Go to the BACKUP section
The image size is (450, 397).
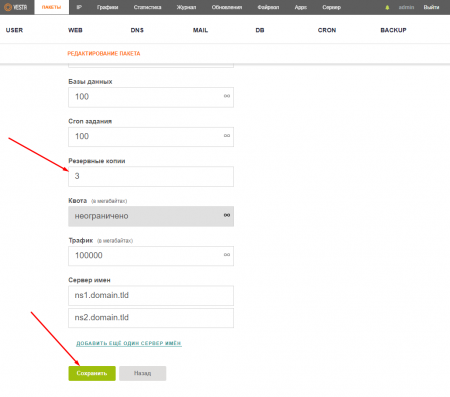[393, 30]
